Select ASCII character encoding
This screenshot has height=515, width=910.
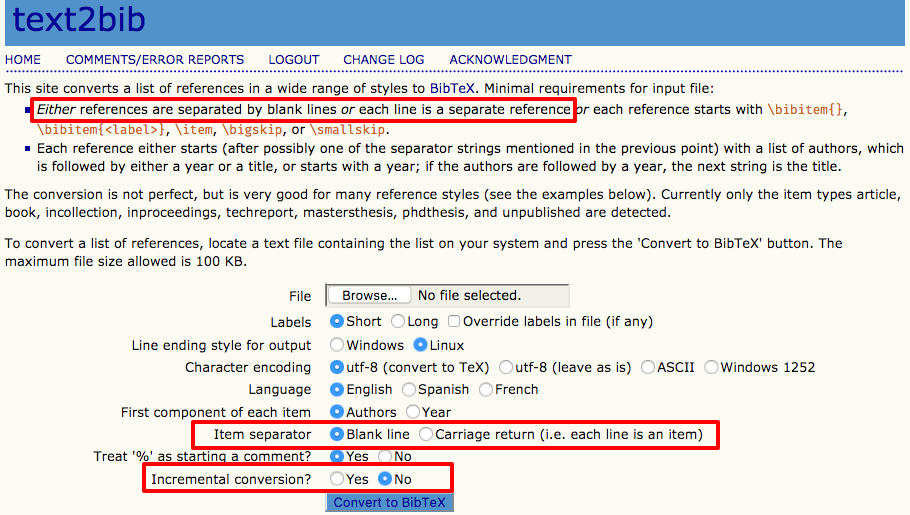[648, 367]
